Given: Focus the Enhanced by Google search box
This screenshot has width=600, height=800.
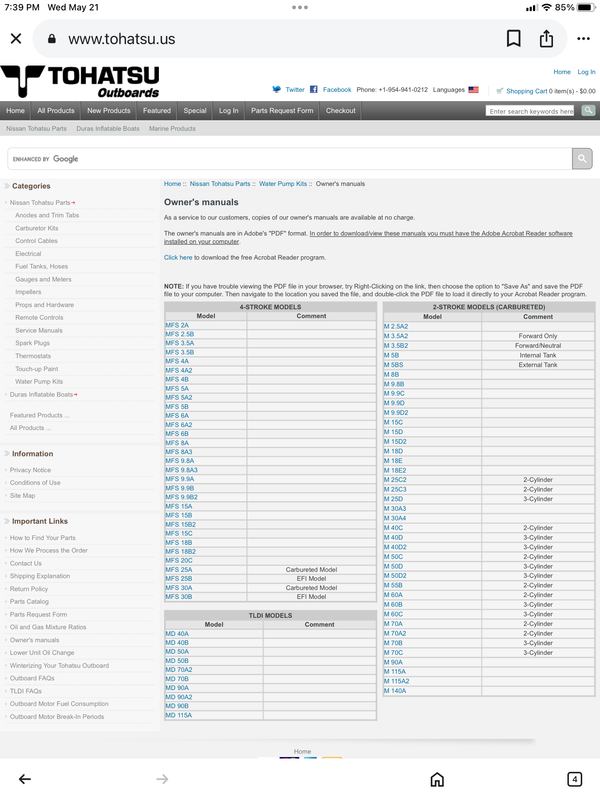Looking at the screenshot, I should [290, 159].
